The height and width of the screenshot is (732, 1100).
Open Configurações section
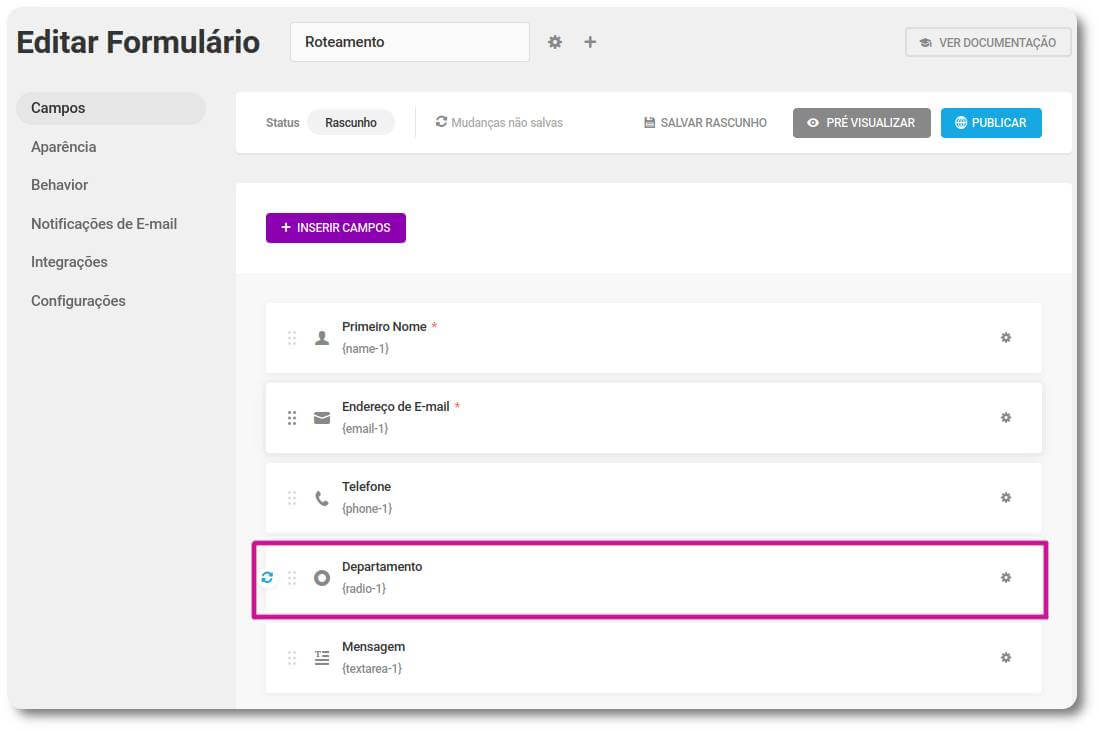point(79,301)
